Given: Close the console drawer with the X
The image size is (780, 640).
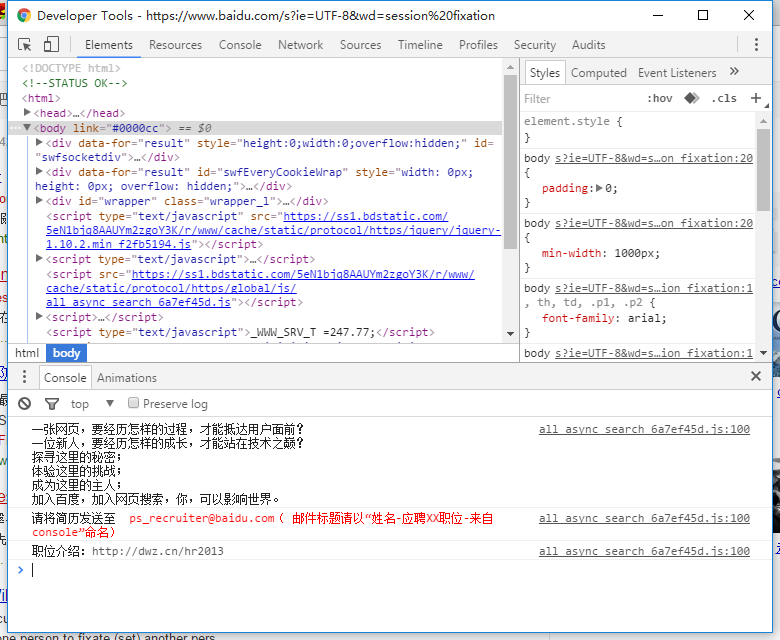Looking at the screenshot, I should tap(756, 377).
